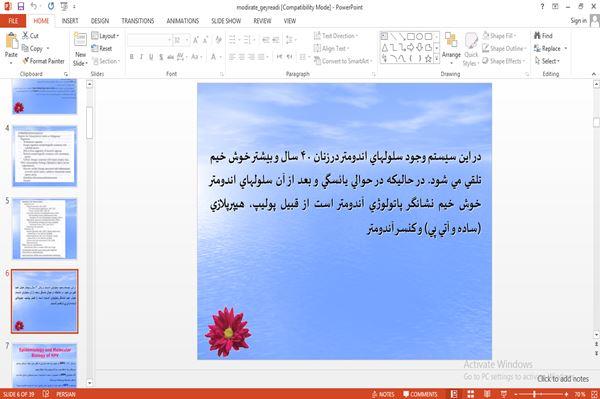
Task: Select slide 4 thumbnail
Action: pos(45,156)
